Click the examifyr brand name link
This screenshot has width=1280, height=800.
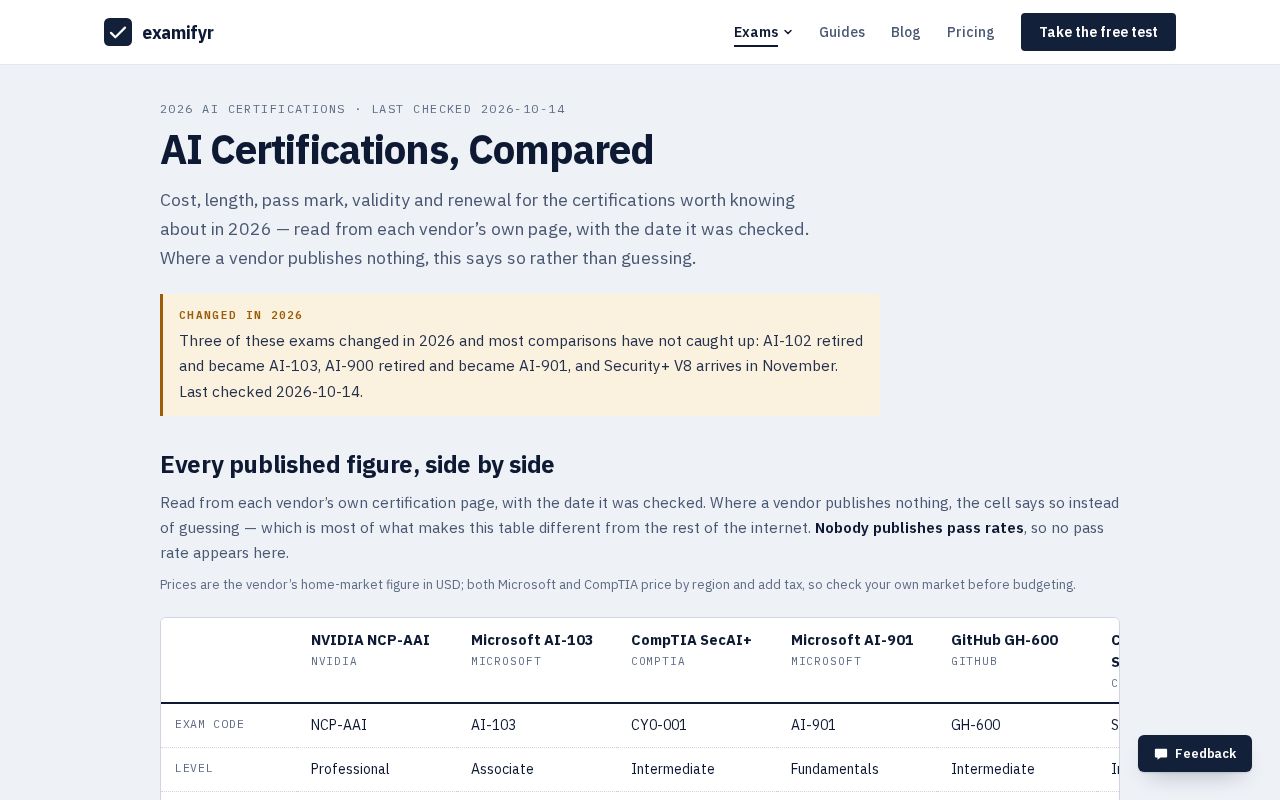click(178, 33)
